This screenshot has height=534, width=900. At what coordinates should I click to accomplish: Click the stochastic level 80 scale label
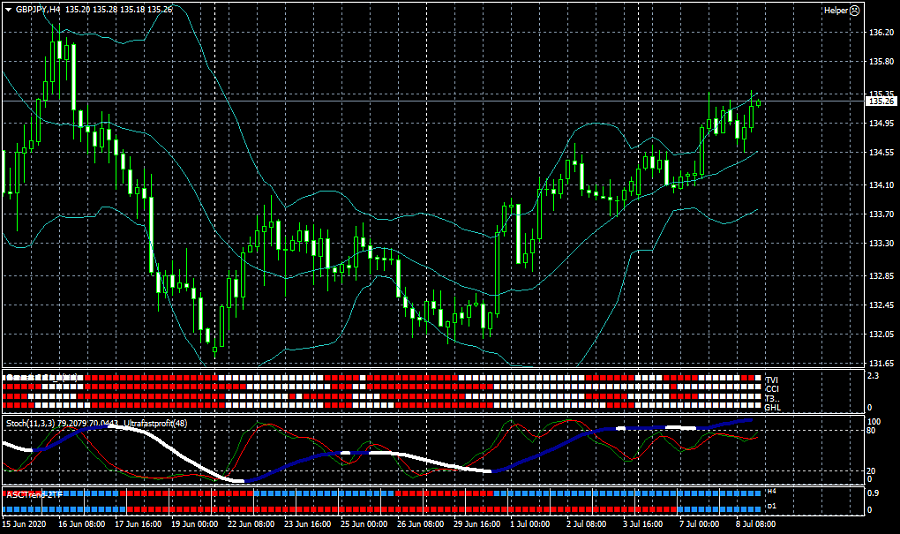coord(871,431)
